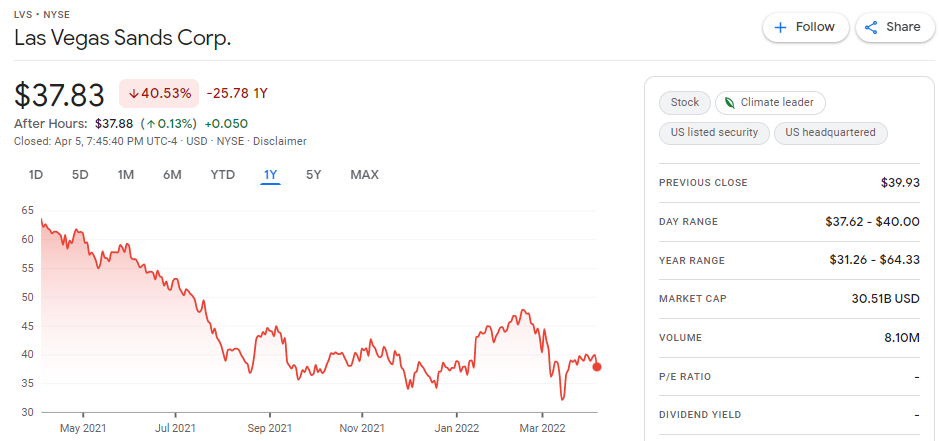Select the 1Y range tab
The height and width of the screenshot is (441, 939).
tap(271, 175)
